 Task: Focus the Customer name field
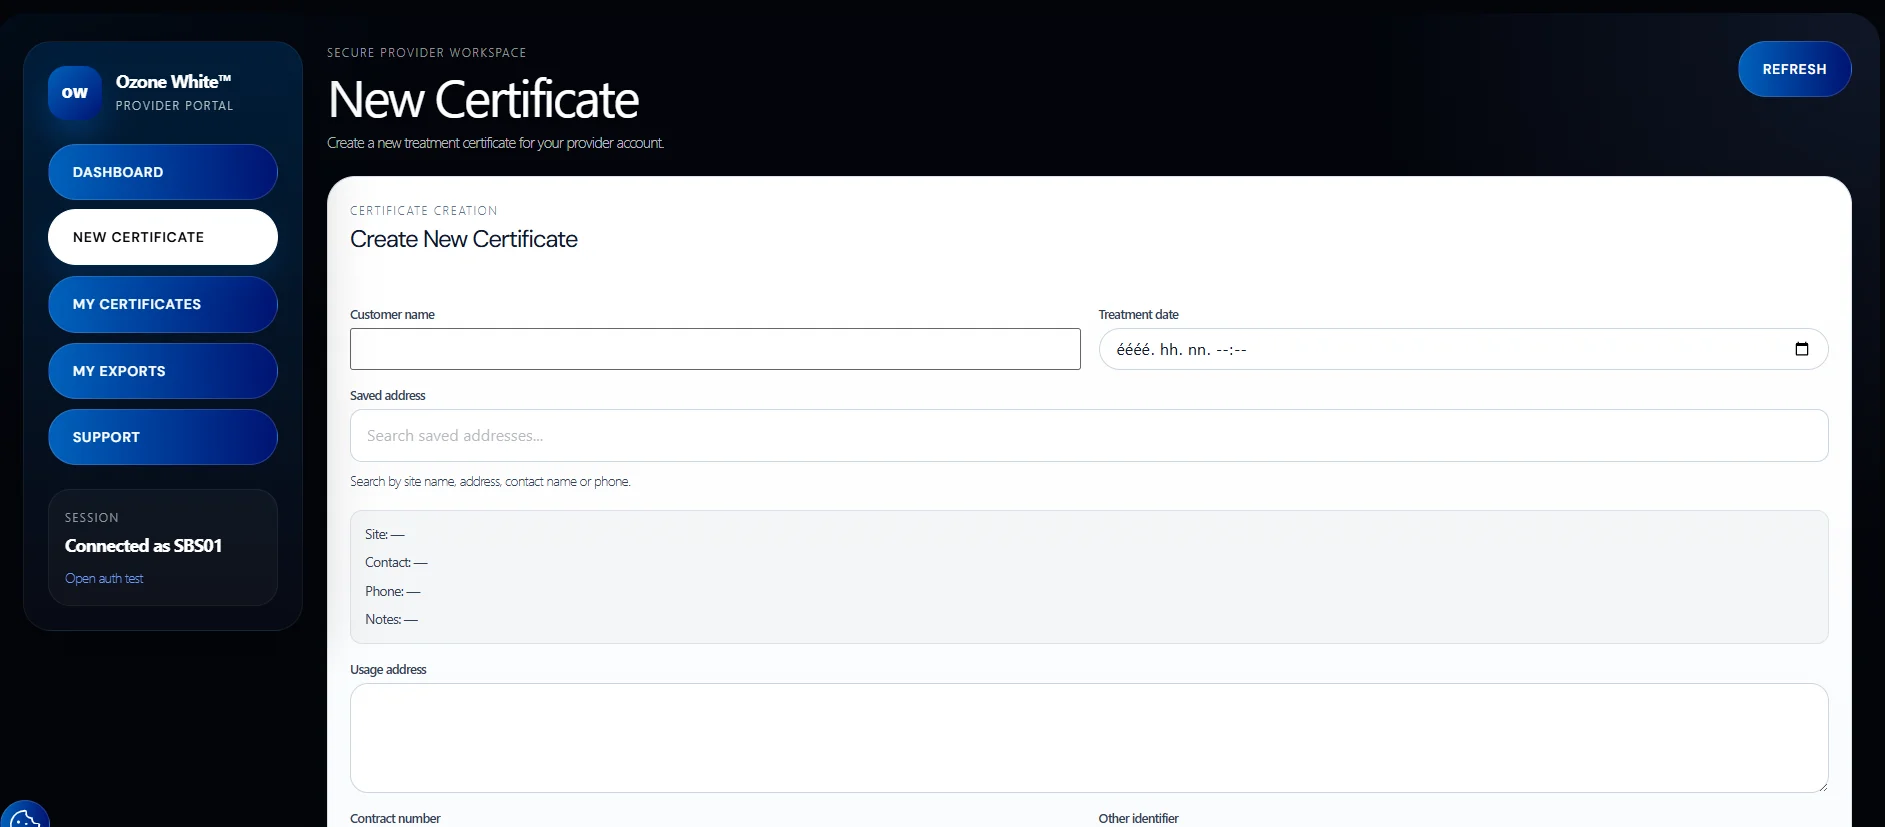pyautogui.click(x=715, y=349)
